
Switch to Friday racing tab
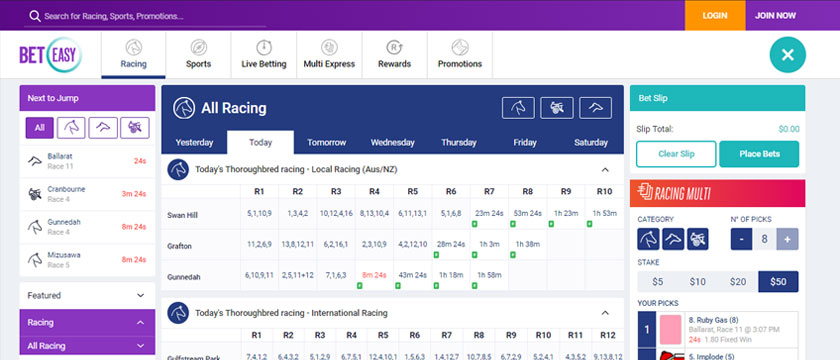pyautogui.click(x=524, y=142)
